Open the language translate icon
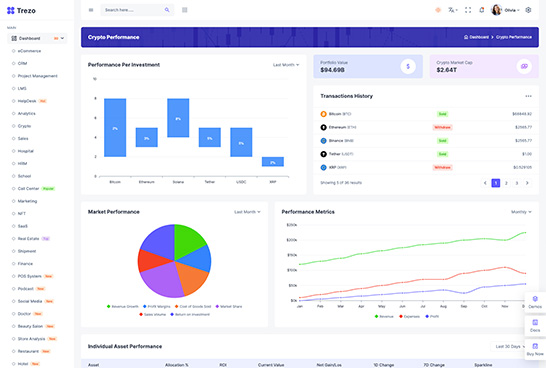The image size is (546, 368). tap(452, 10)
